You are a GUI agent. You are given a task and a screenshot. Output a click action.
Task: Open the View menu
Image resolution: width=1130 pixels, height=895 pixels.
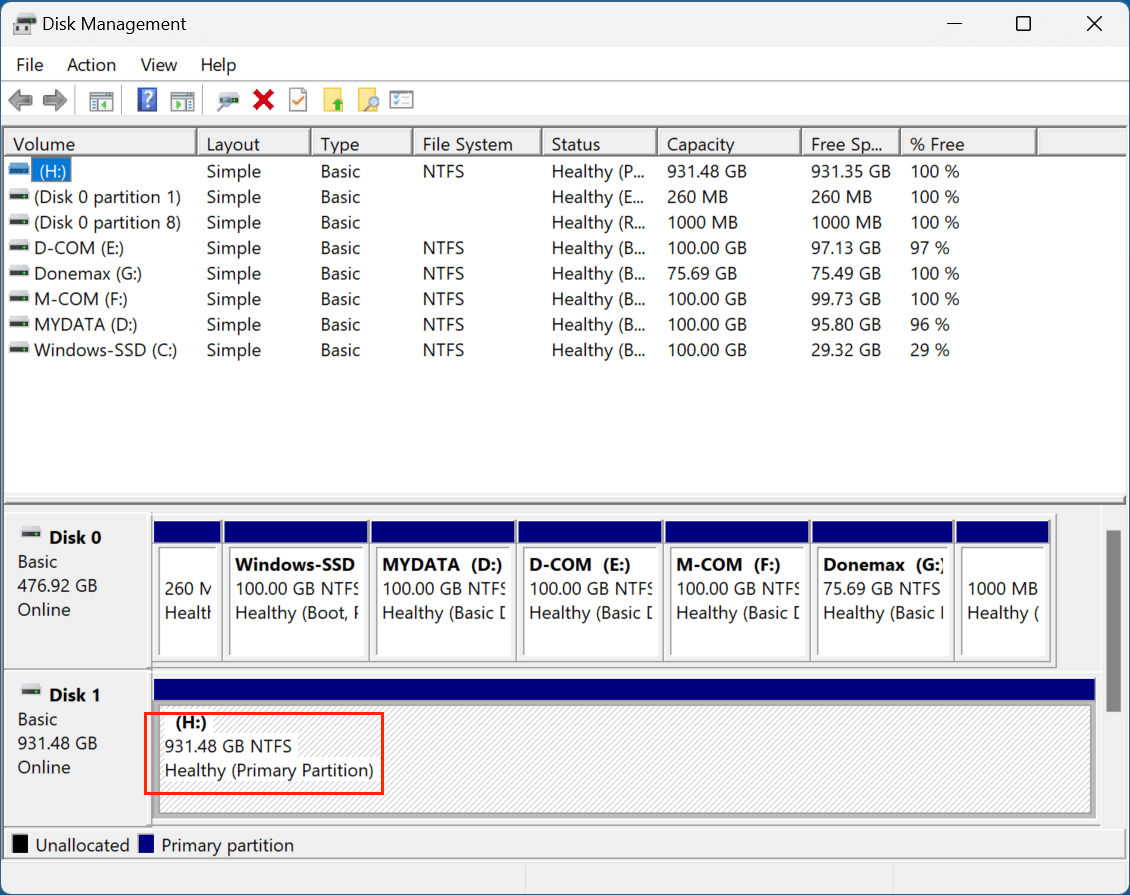coord(158,65)
